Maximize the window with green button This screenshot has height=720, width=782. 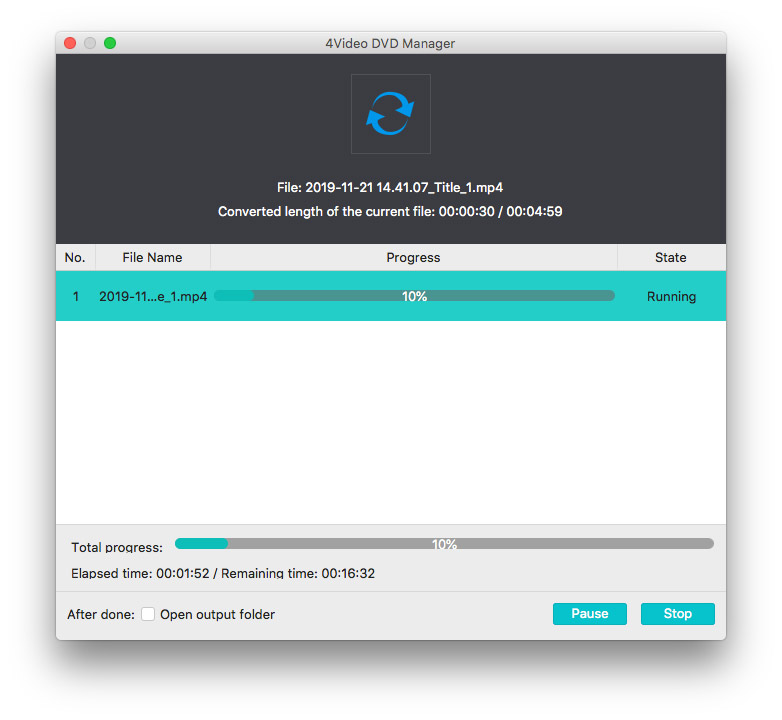pos(110,43)
